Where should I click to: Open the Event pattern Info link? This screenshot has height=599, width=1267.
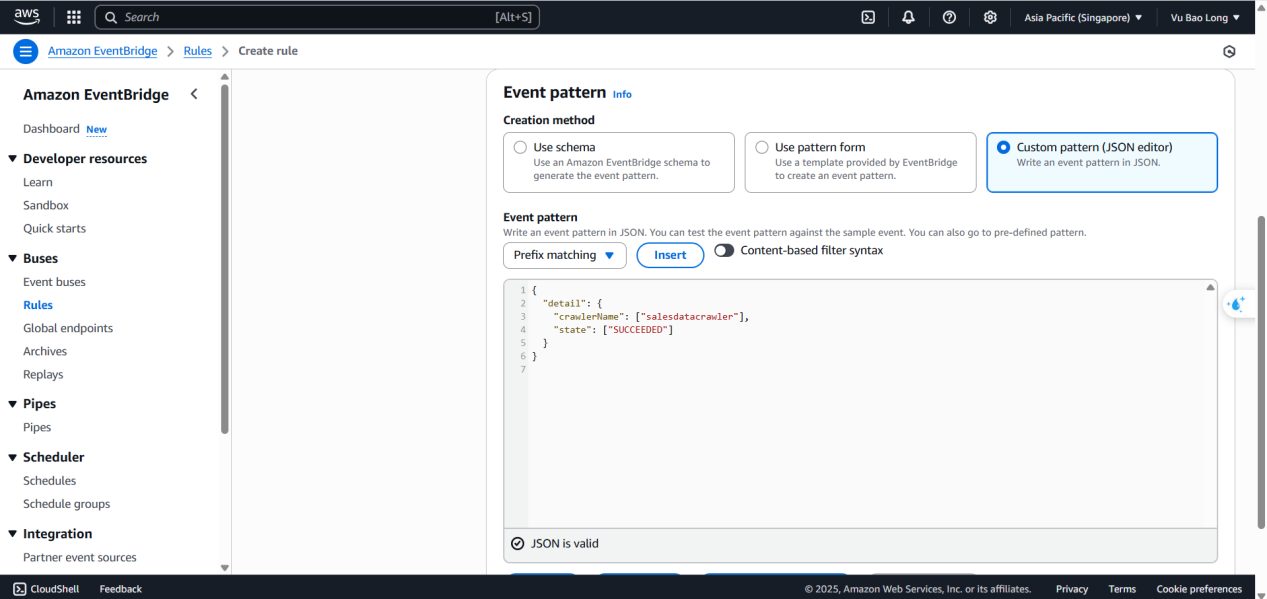tap(622, 94)
